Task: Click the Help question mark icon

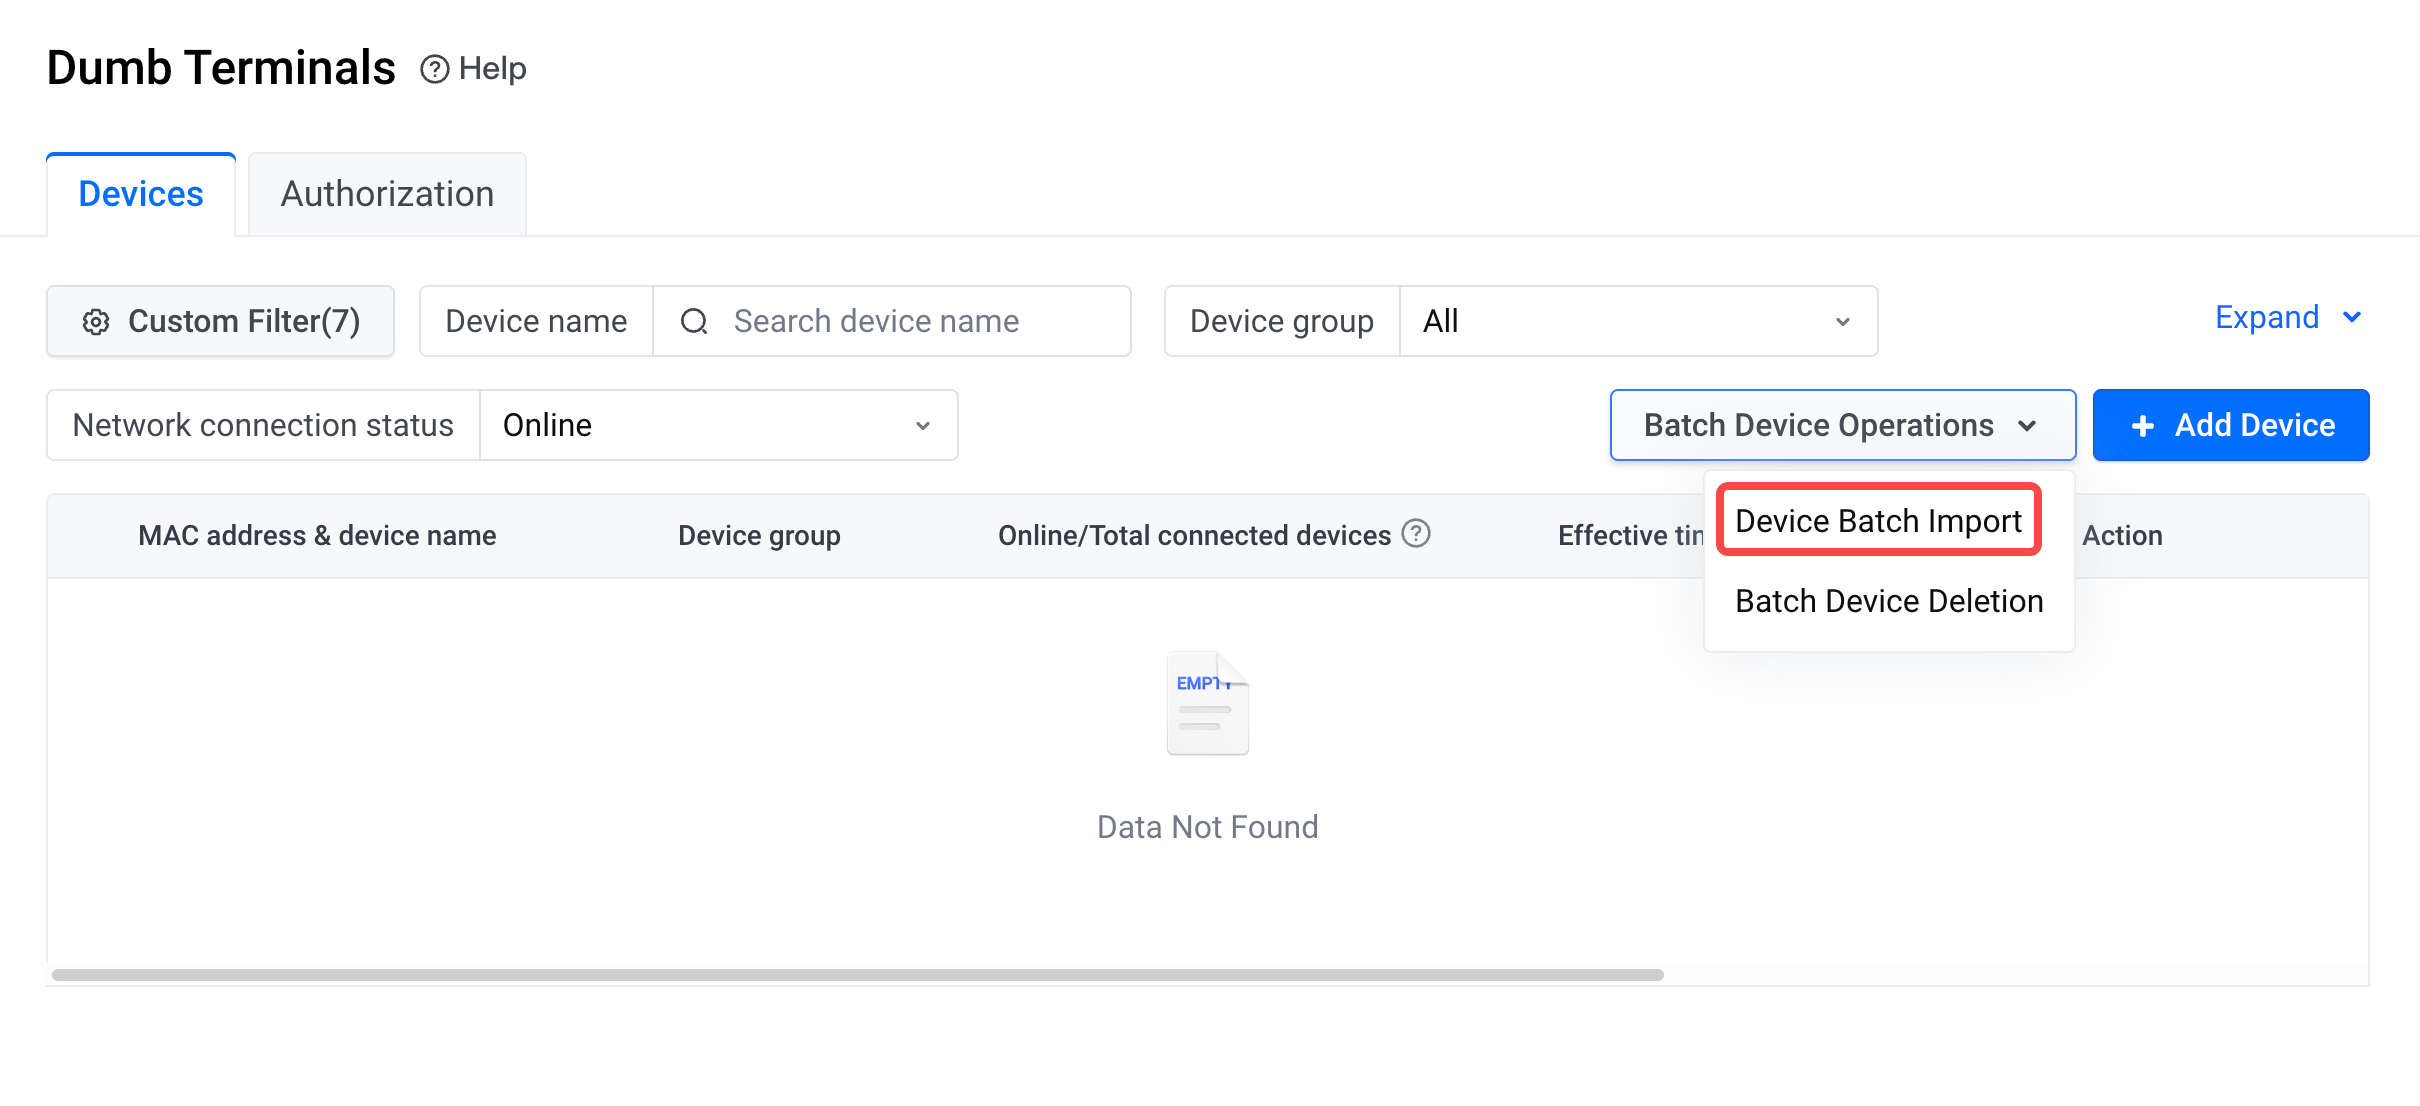Action: 434,69
